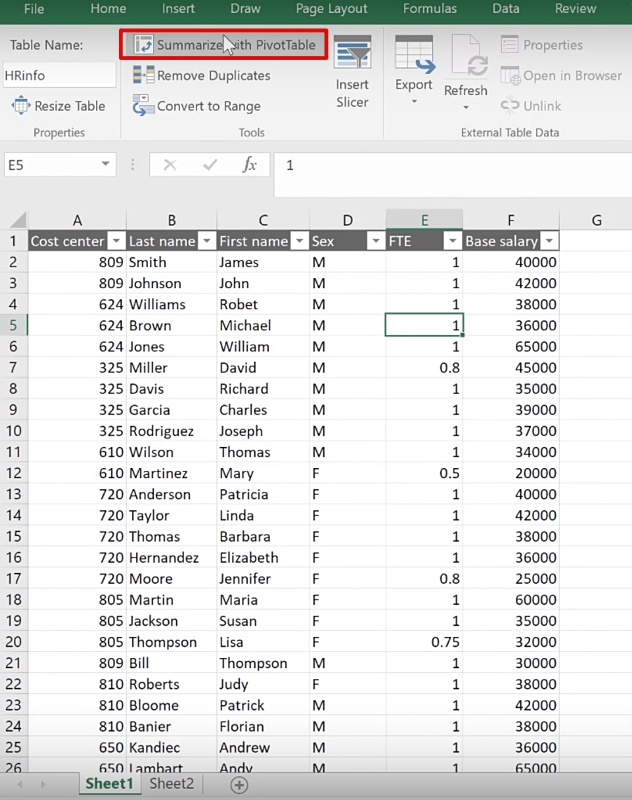
Task: Switch to the Page Layout tab
Action: (x=331, y=9)
